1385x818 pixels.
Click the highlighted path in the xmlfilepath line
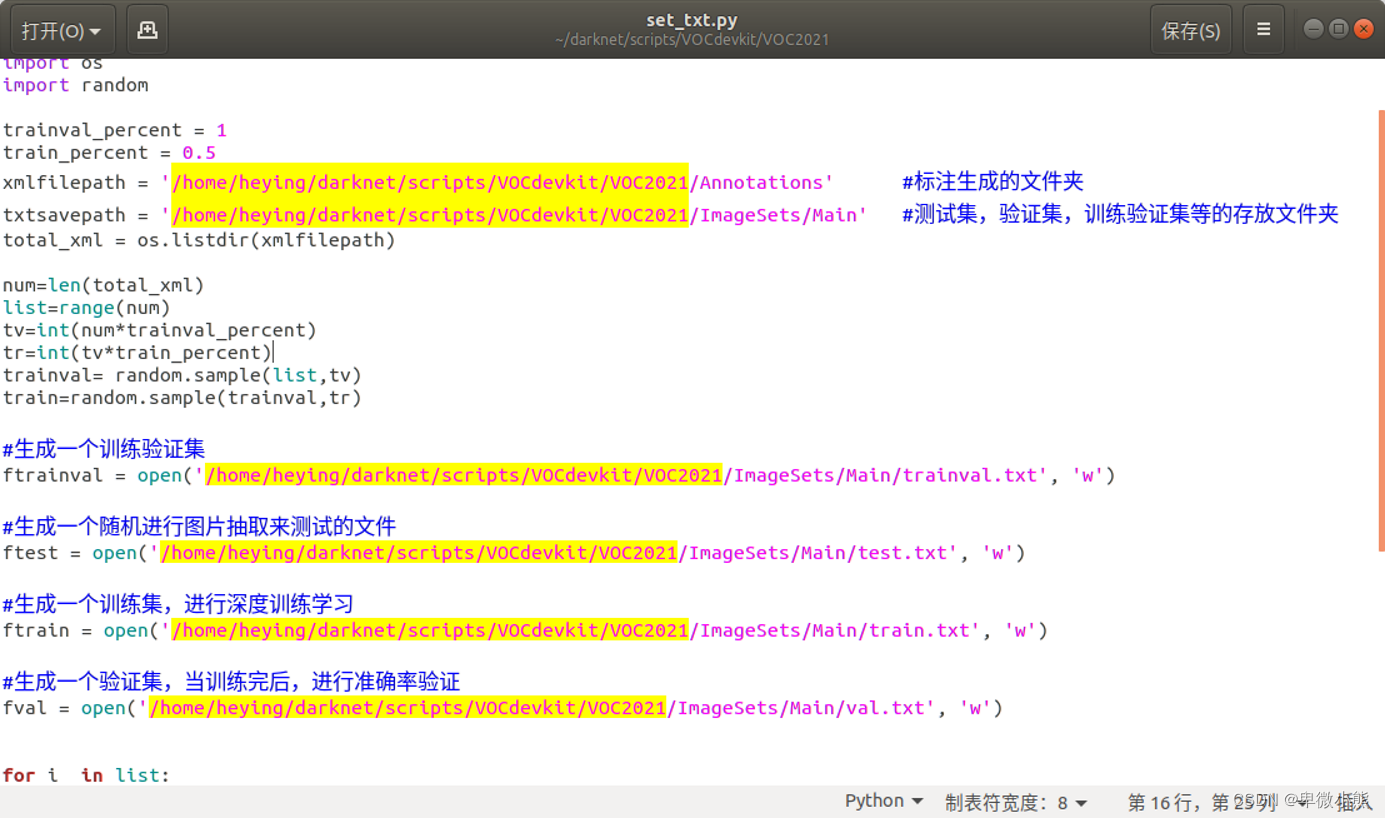click(430, 183)
